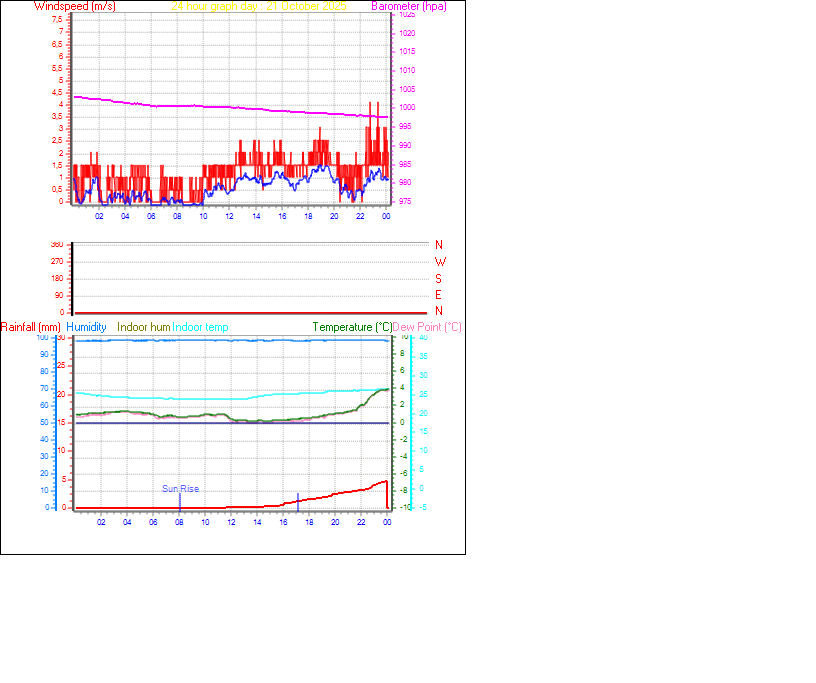Click the 24 hour graph date title
This screenshot has height=683, width=816.
(x=258, y=6)
